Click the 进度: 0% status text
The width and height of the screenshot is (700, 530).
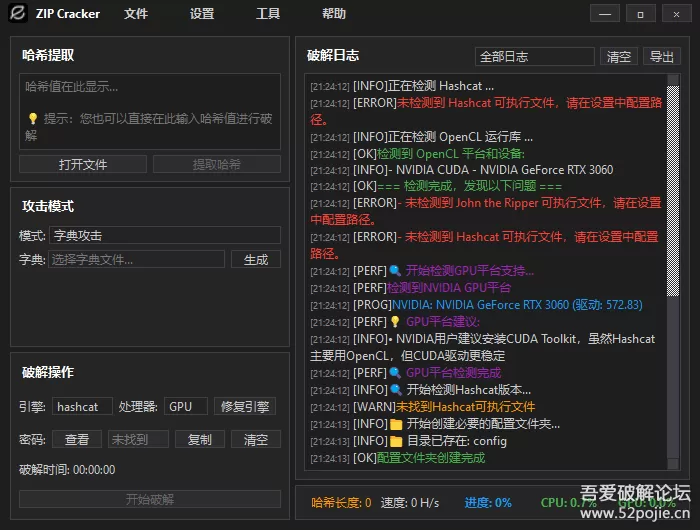488,503
